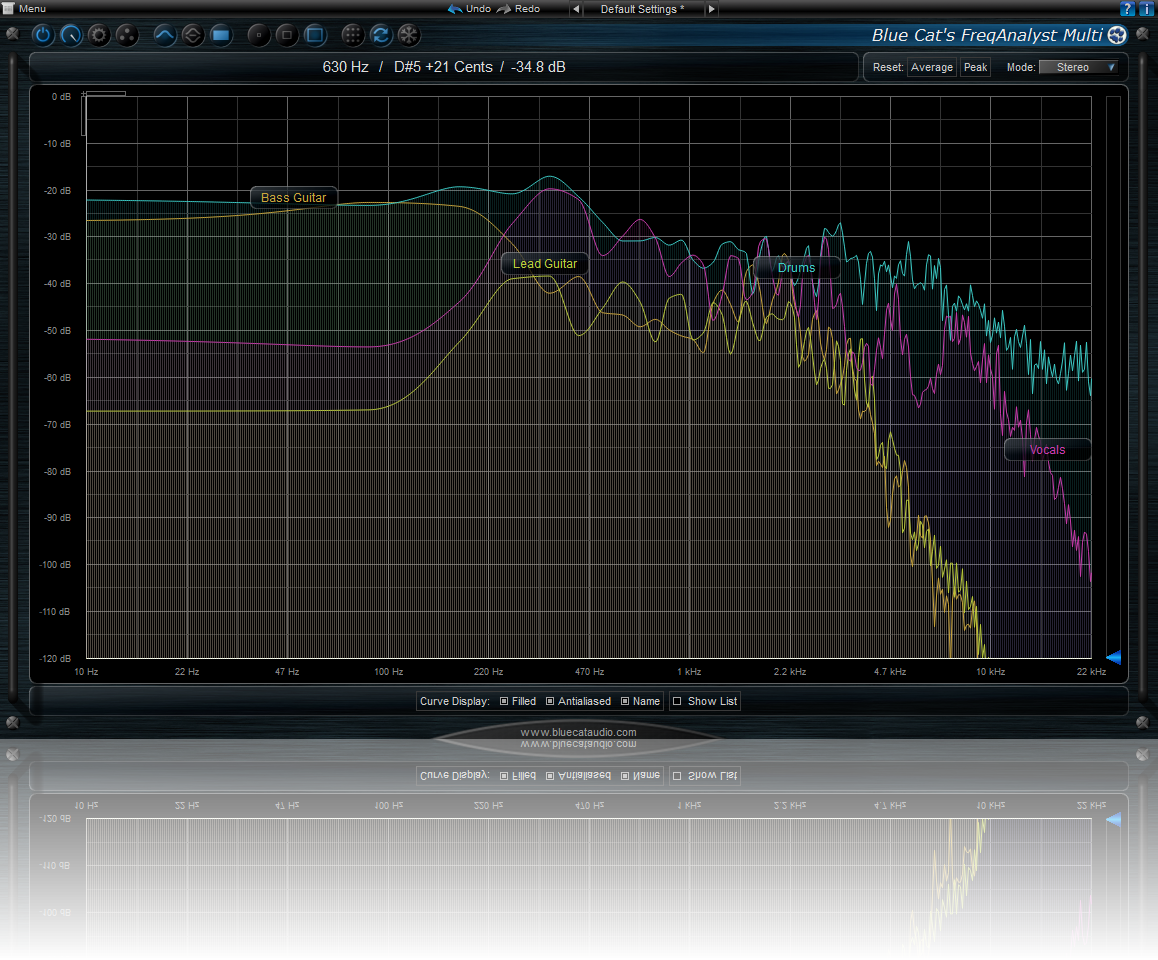This screenshot has width=1158, height=960.
Task: Click the Undo arrow
Action: (x=456, y=9)
